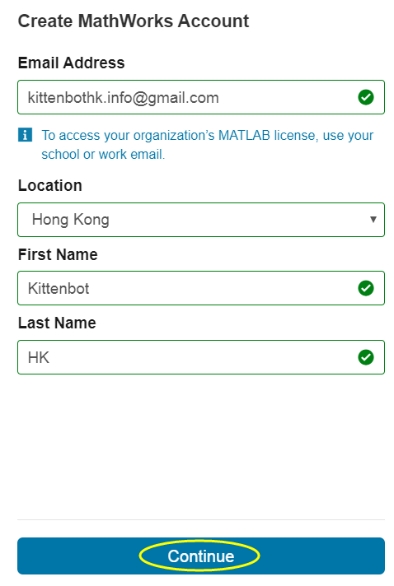The image size is (394, 586).
Task: Click the First Name label
Action: tap(58, 255)
